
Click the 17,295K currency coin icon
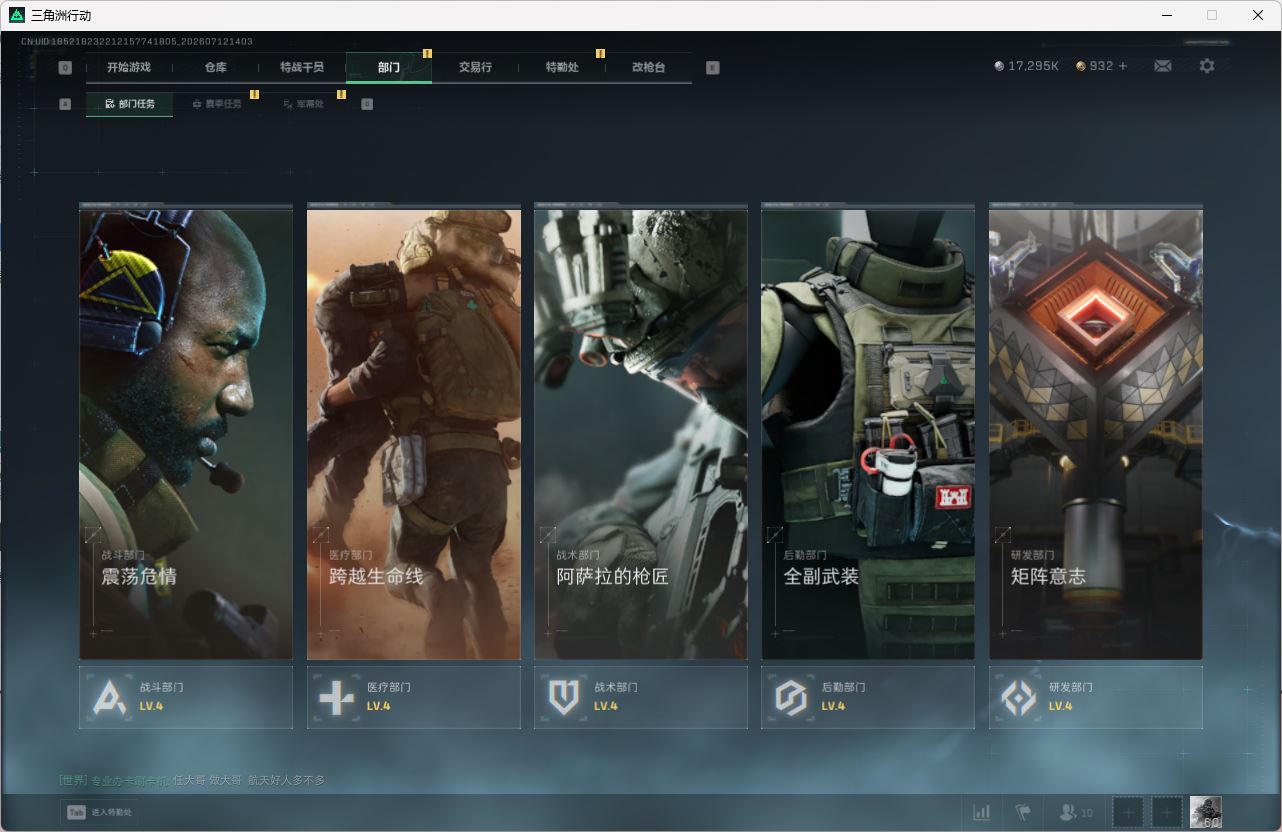click(999, 66)
